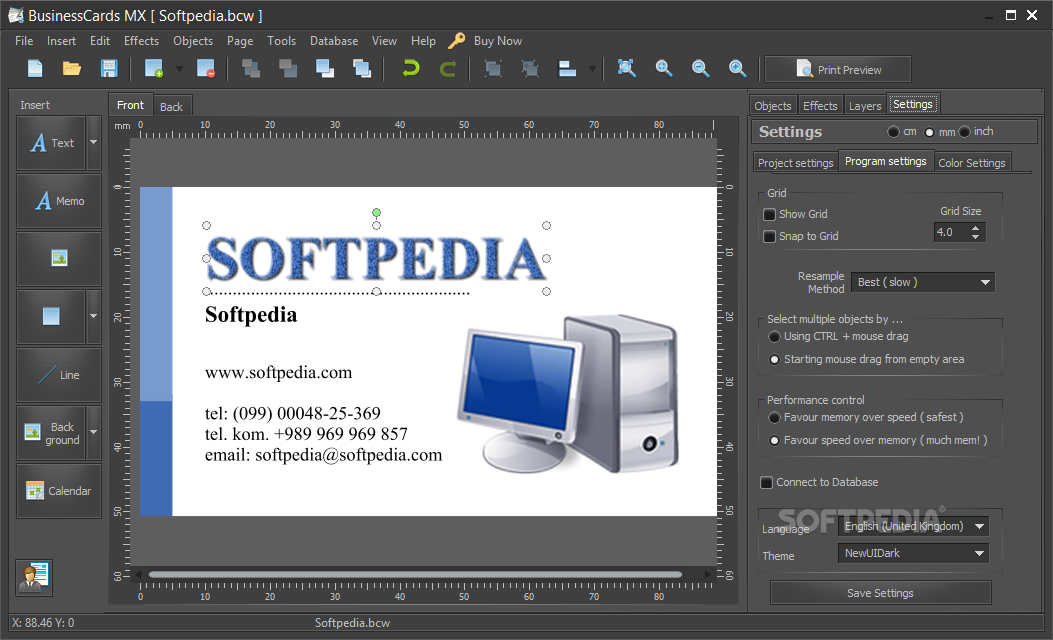Screen dimensions: 1053x640
Task: Click the align objects icon
Action: [567, 68]
